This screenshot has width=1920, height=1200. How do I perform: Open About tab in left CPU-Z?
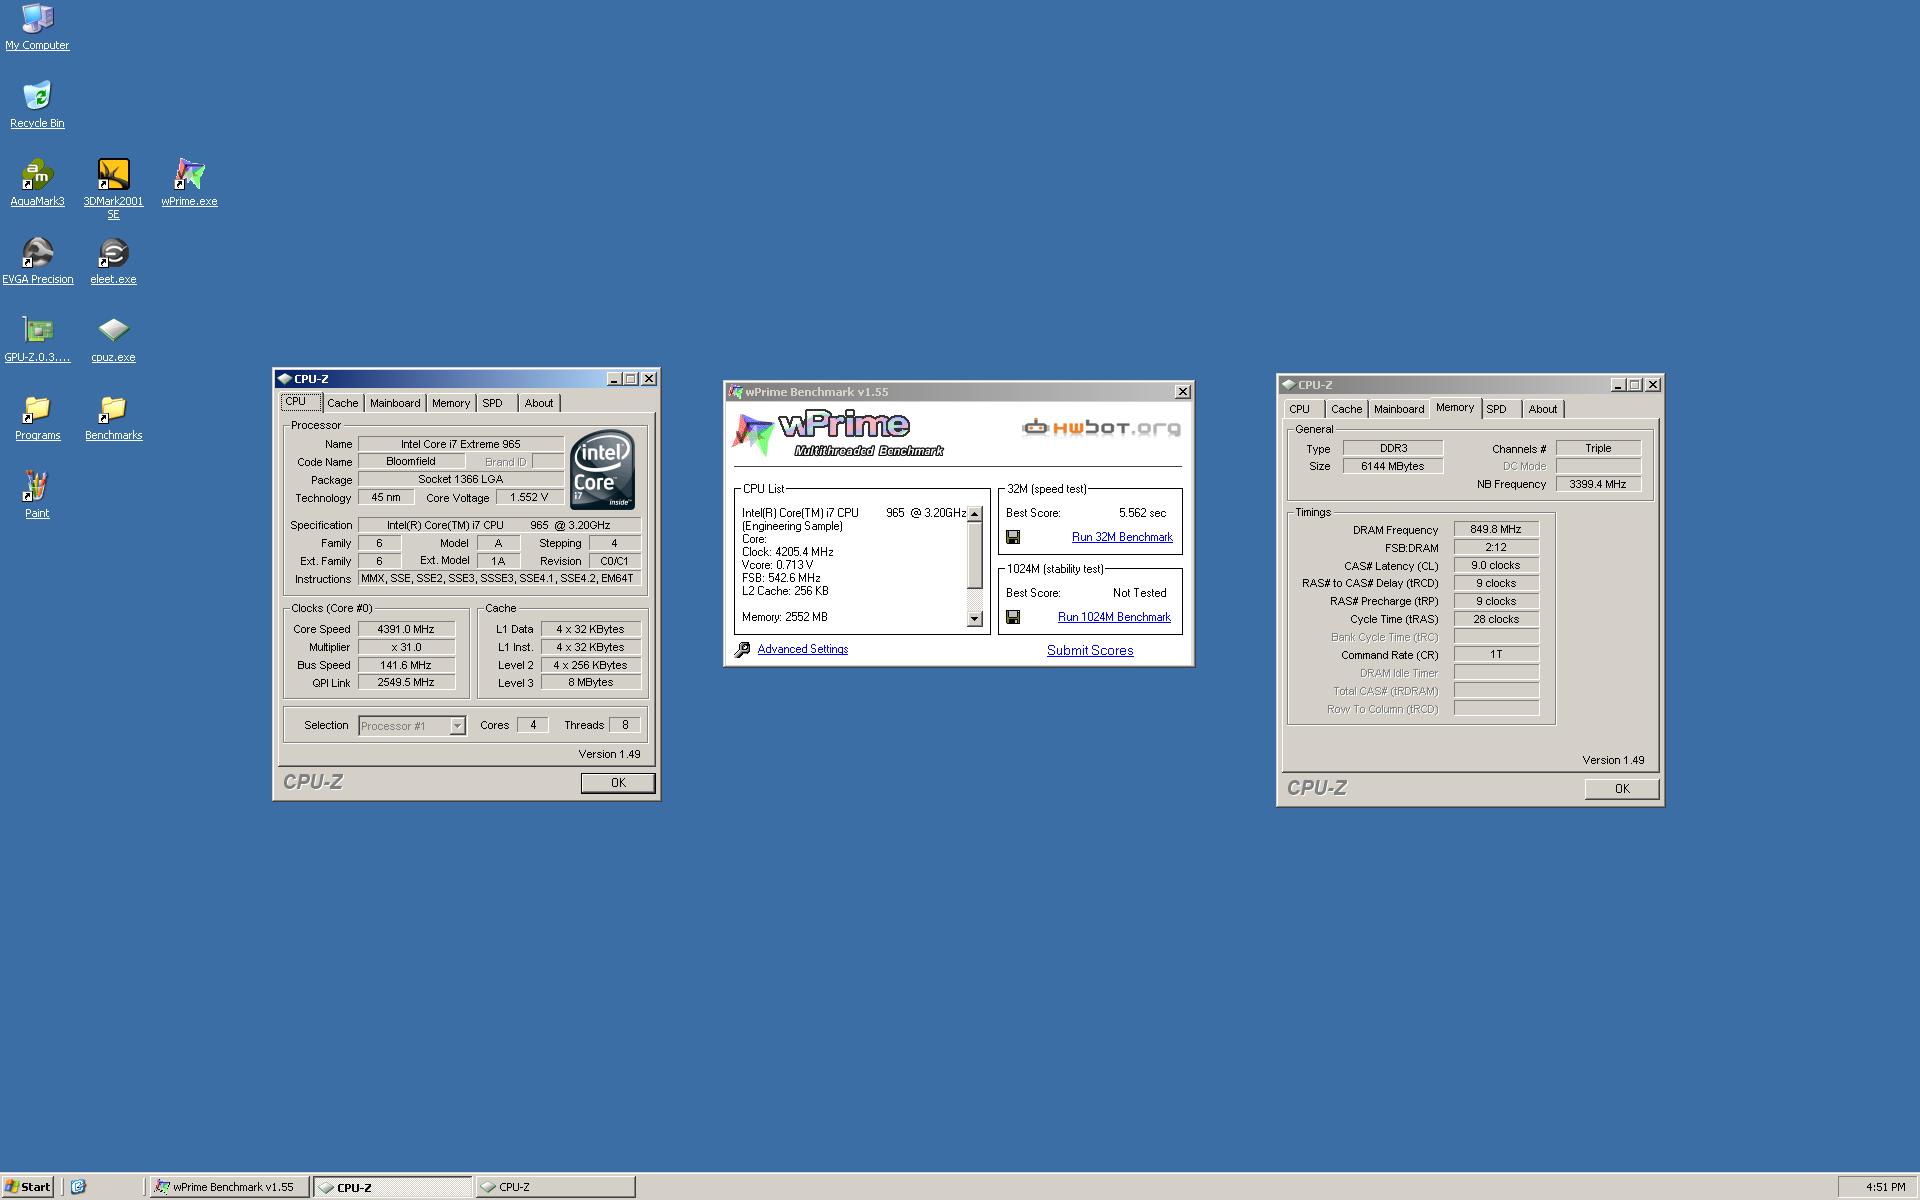coord(539,403)
